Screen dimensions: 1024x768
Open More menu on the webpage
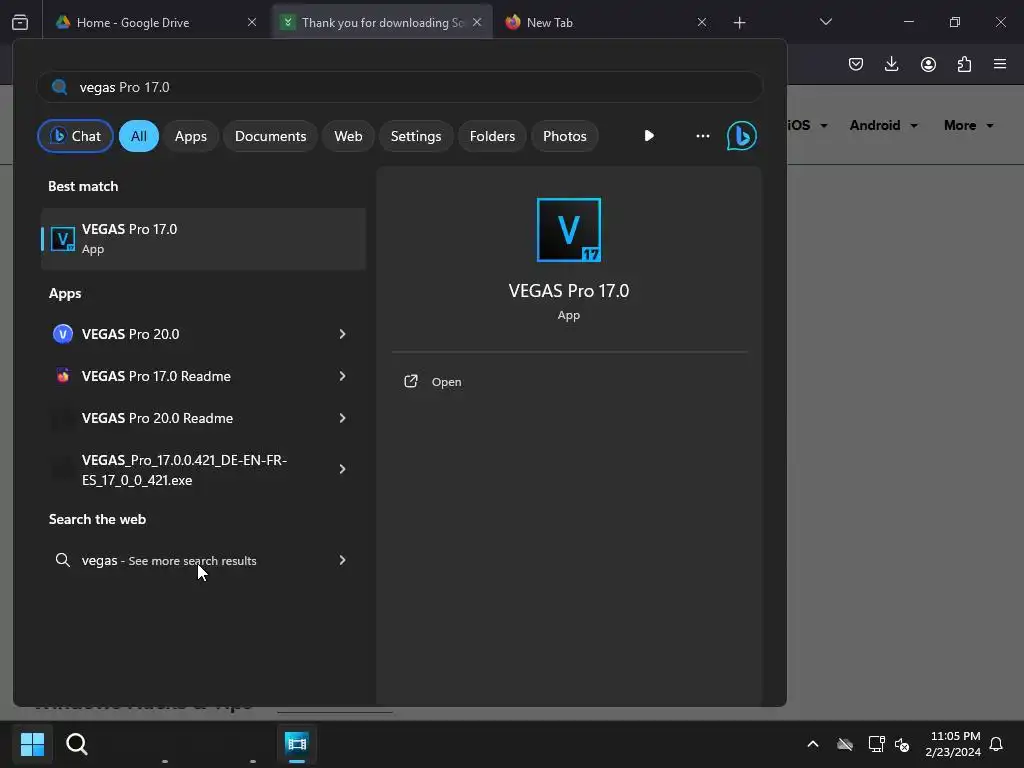coord(968,125)
